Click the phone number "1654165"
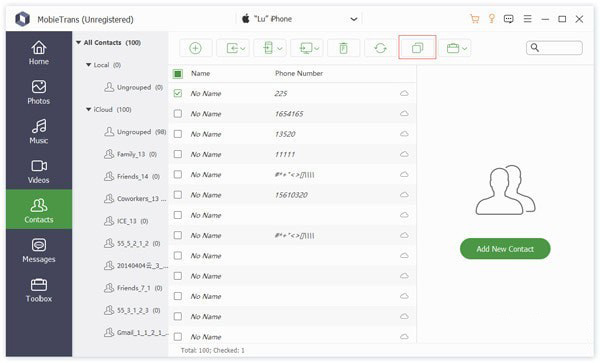The width and height of the screenshot is (600, 363). click(289, 114)
